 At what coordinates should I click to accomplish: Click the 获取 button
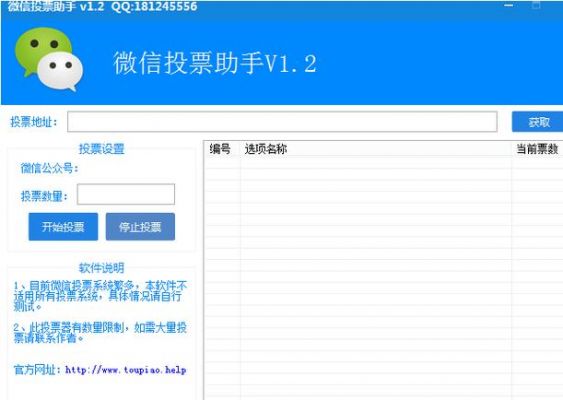tap(538, 122)
